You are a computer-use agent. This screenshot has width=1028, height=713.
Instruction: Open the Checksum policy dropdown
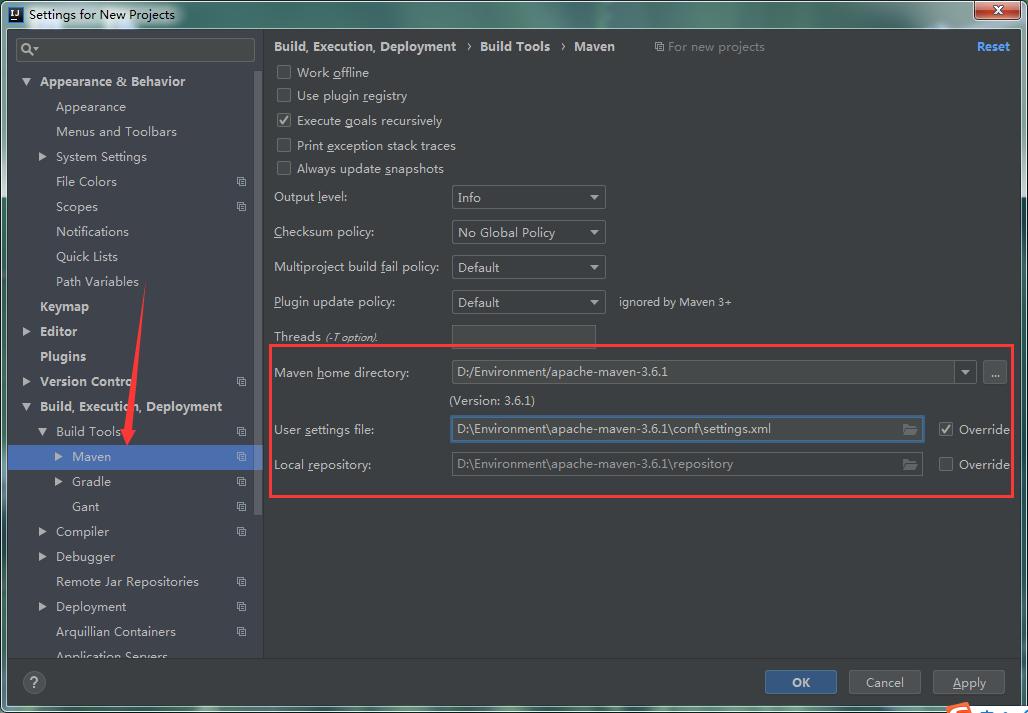(528, 232)
